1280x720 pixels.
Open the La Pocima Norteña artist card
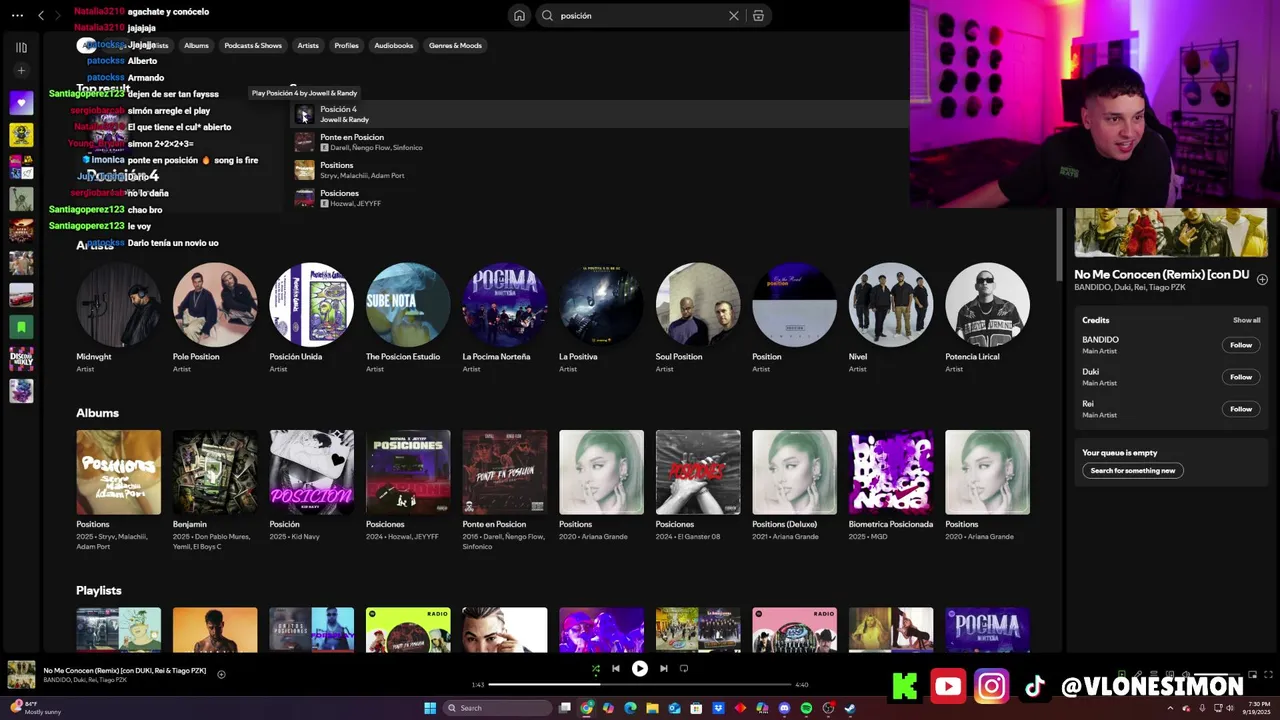505,318
